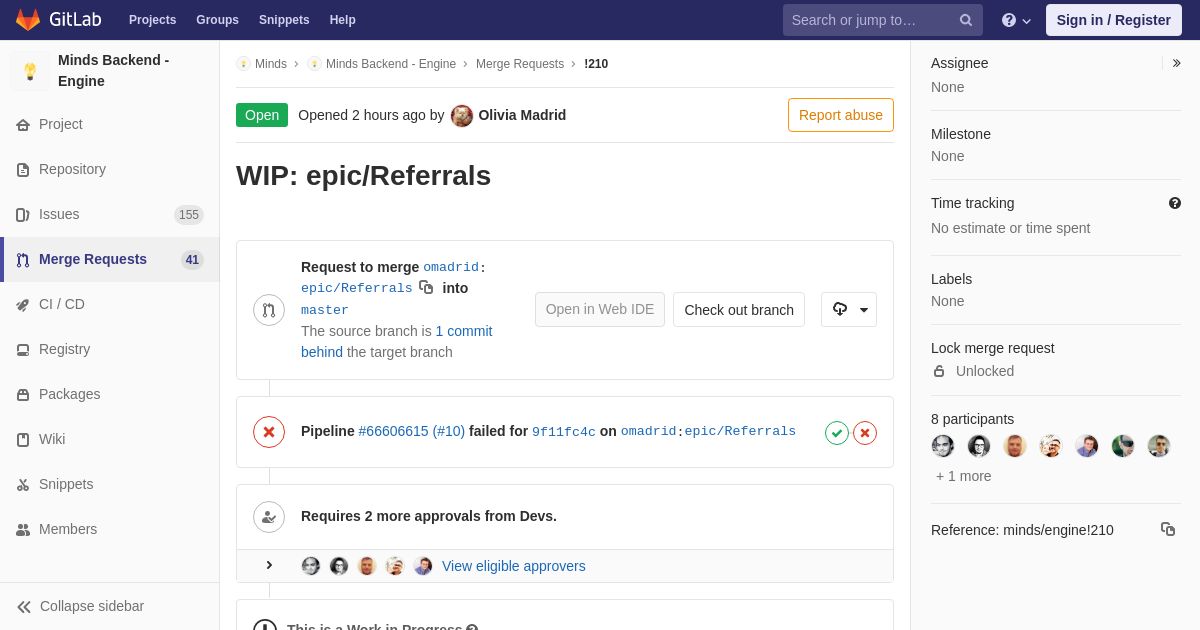Click the GitLab fox logo
1200x630 pixels.
click(x=28, y=20)
